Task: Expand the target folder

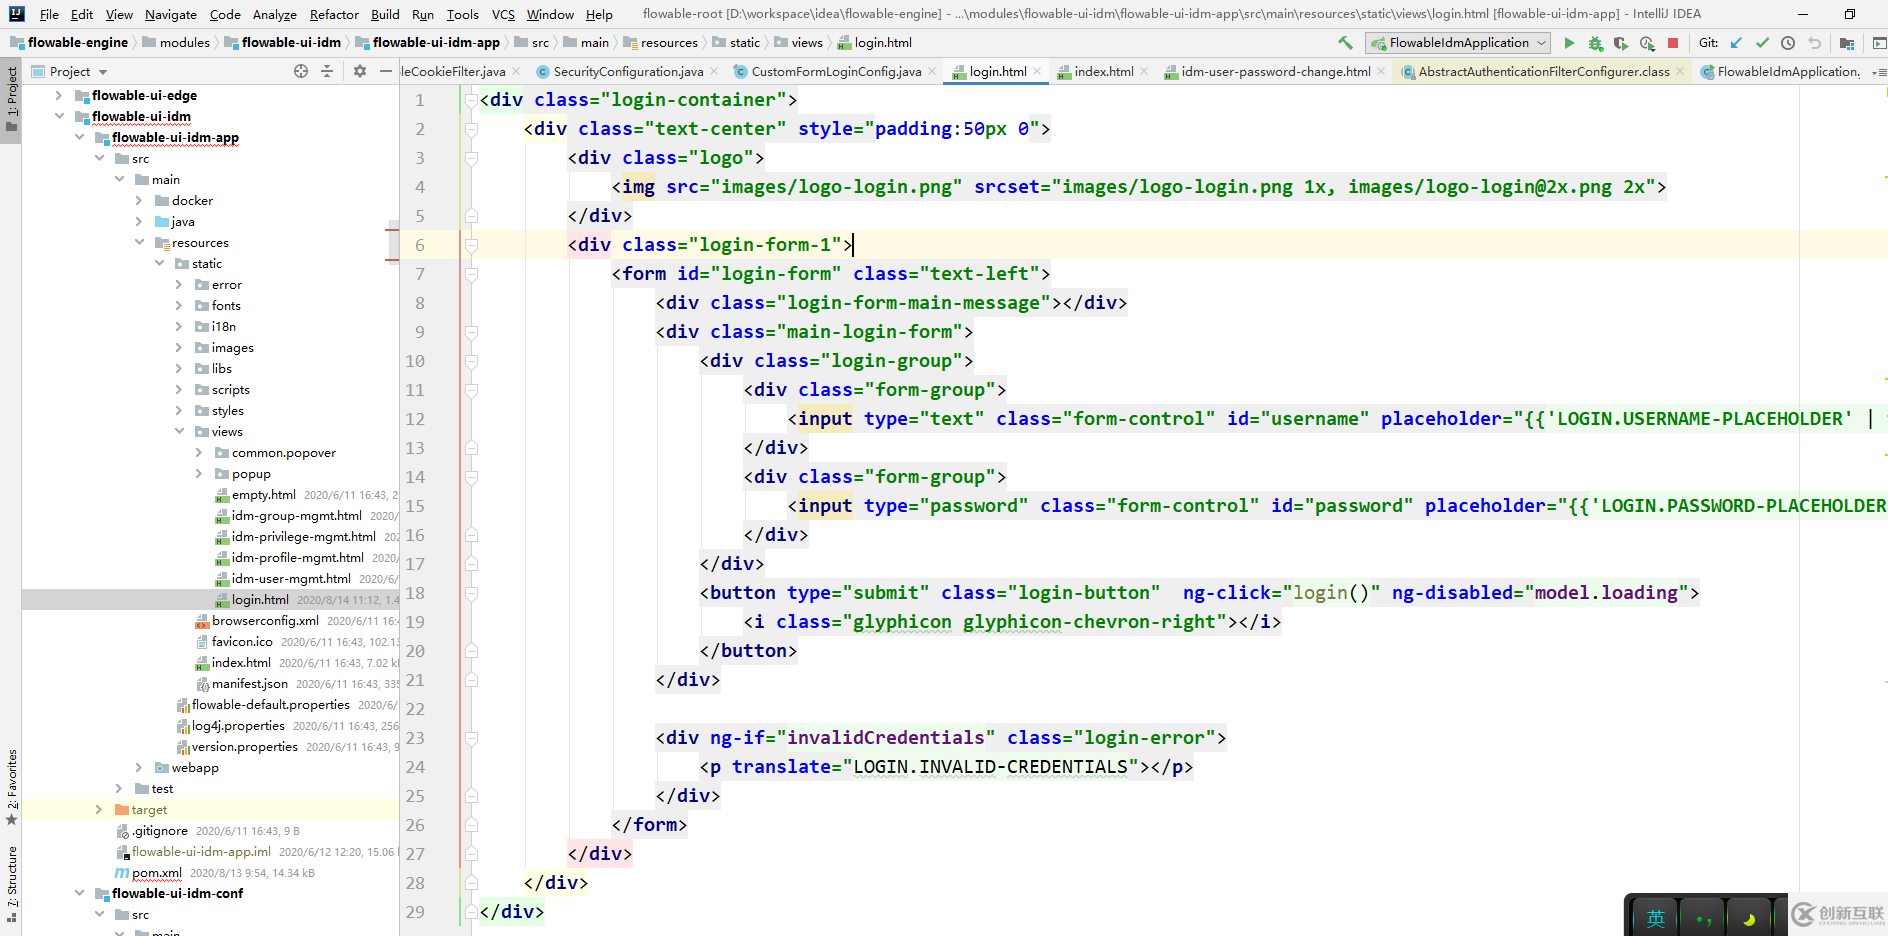Action: (99, 809)
